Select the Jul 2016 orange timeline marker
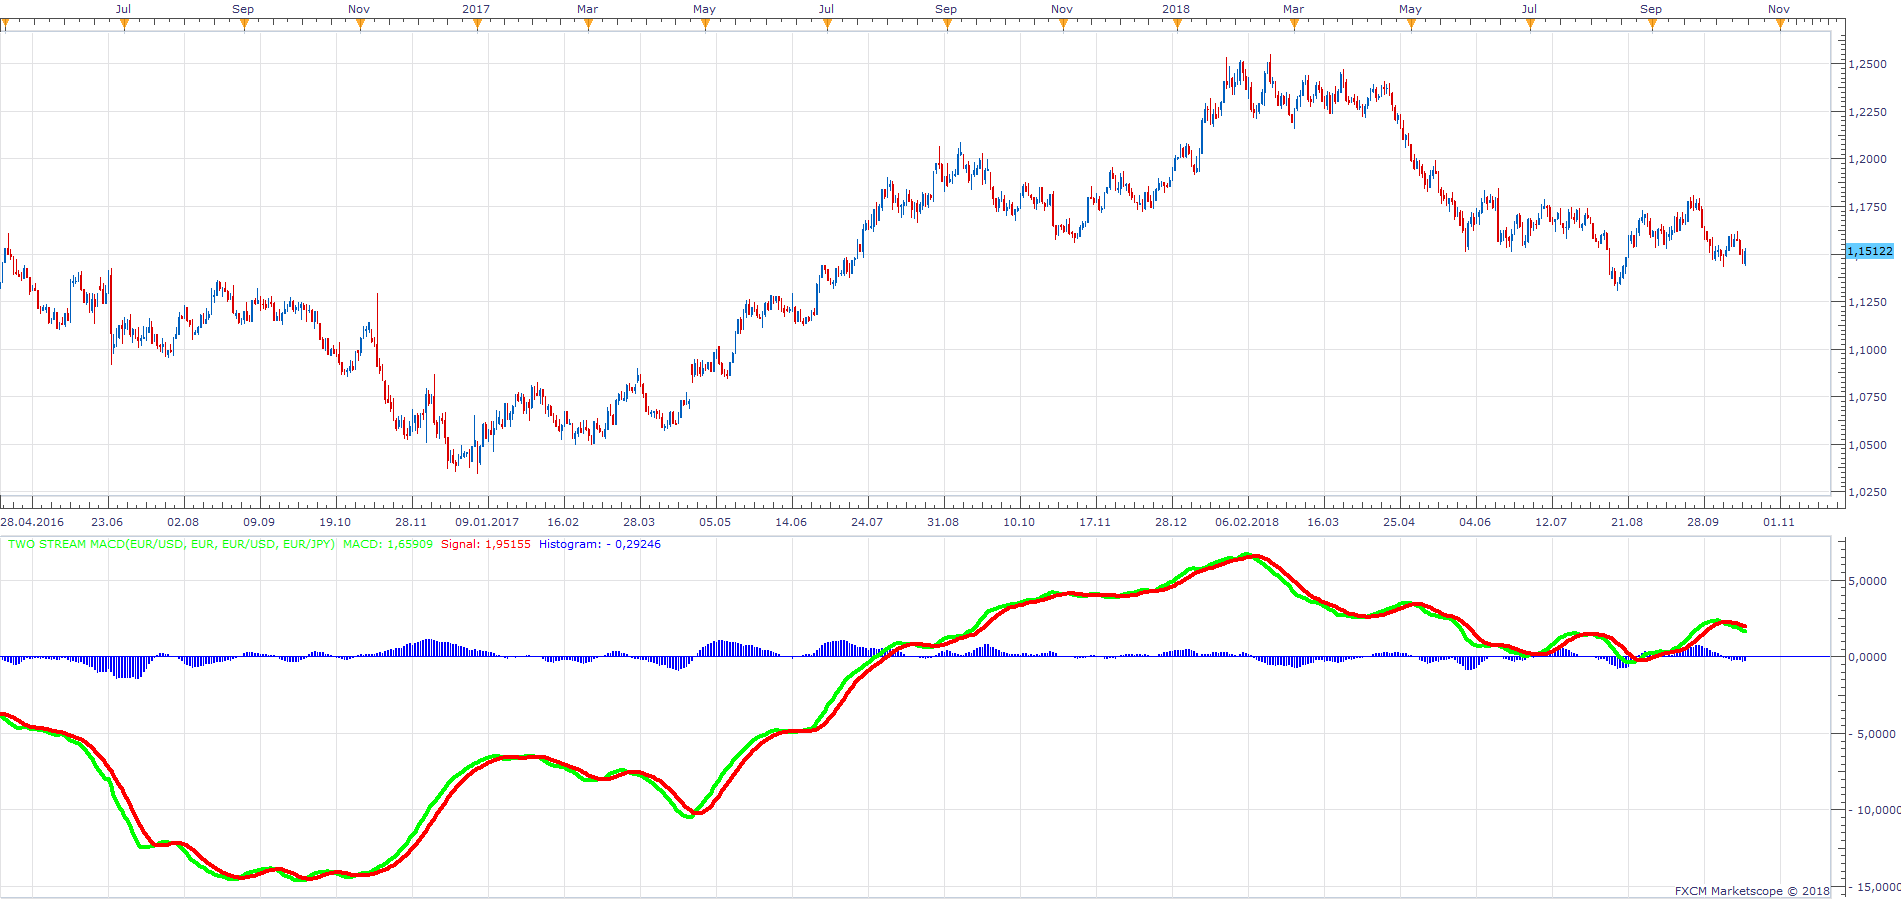The image size is (1903, 900). click(124, 25)
